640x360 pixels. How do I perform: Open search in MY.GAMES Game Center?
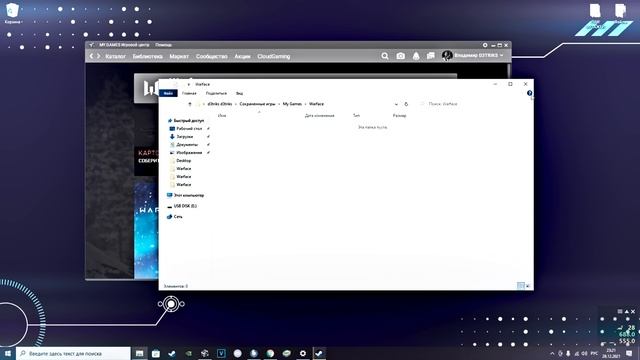coord(384,56)
